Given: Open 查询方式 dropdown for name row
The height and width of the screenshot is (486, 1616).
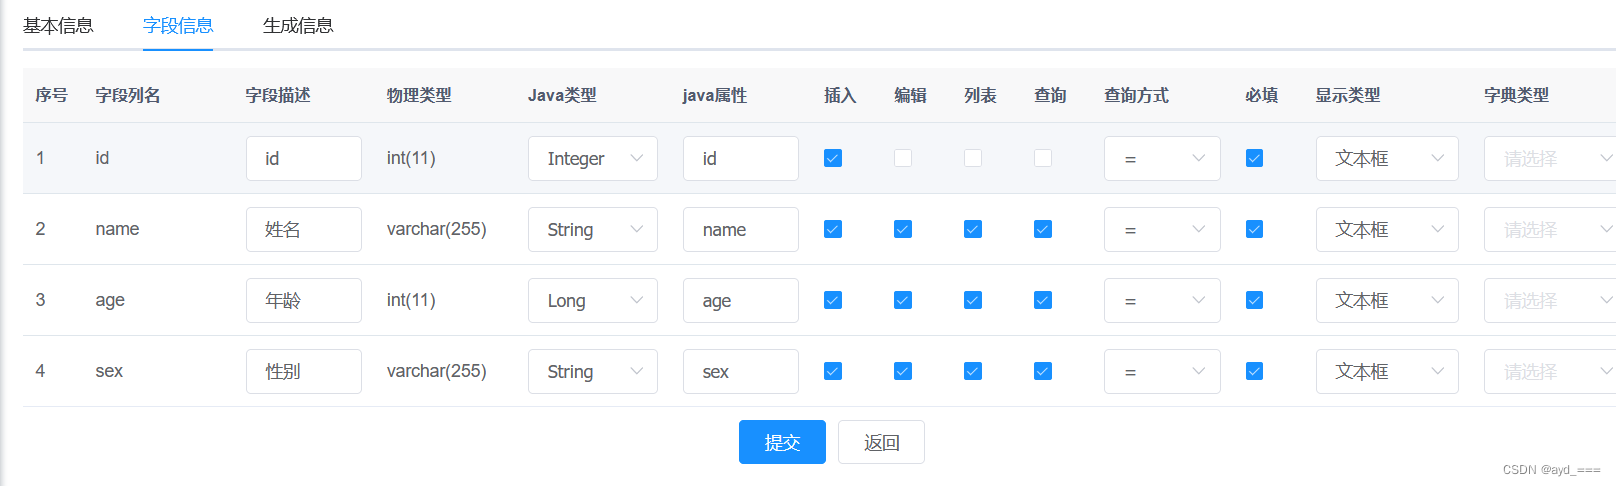Looking at the screenshot, I should [x=1162, y=229].
